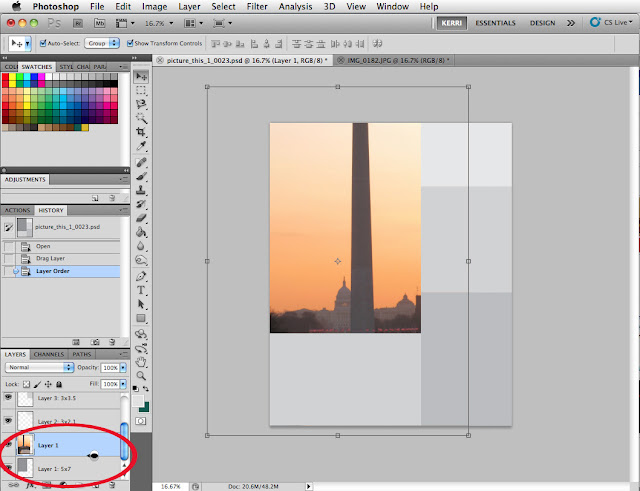Click the CS Live button
The width and height of the screenshot is (640, 491).
[612, 21]
